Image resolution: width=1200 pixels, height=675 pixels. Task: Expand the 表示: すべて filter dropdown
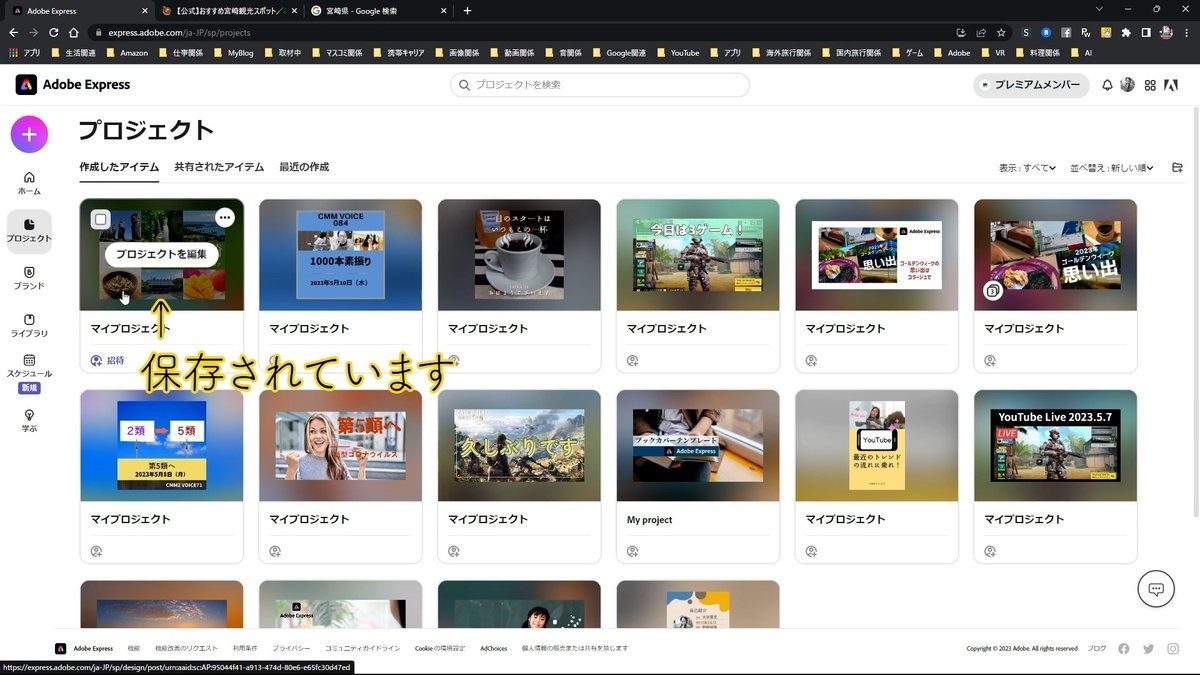[1027, 168]
